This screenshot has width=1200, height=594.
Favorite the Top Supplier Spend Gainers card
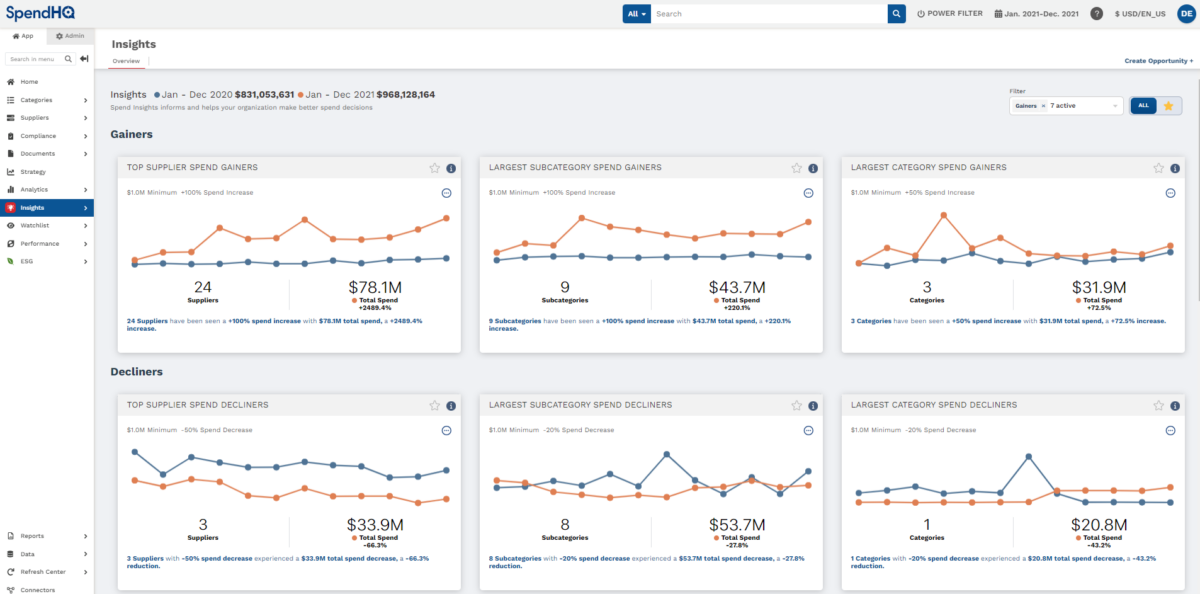pyautogui.click(x=434, y=168)
